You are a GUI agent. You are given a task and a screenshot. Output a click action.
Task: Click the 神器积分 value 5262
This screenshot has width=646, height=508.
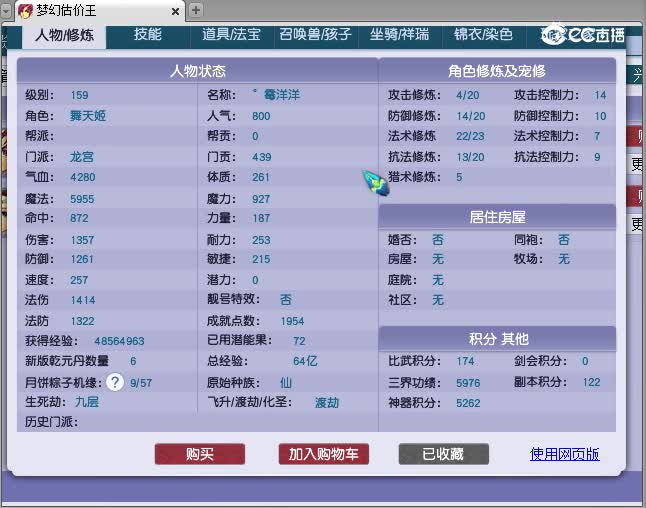pos(468,403)
